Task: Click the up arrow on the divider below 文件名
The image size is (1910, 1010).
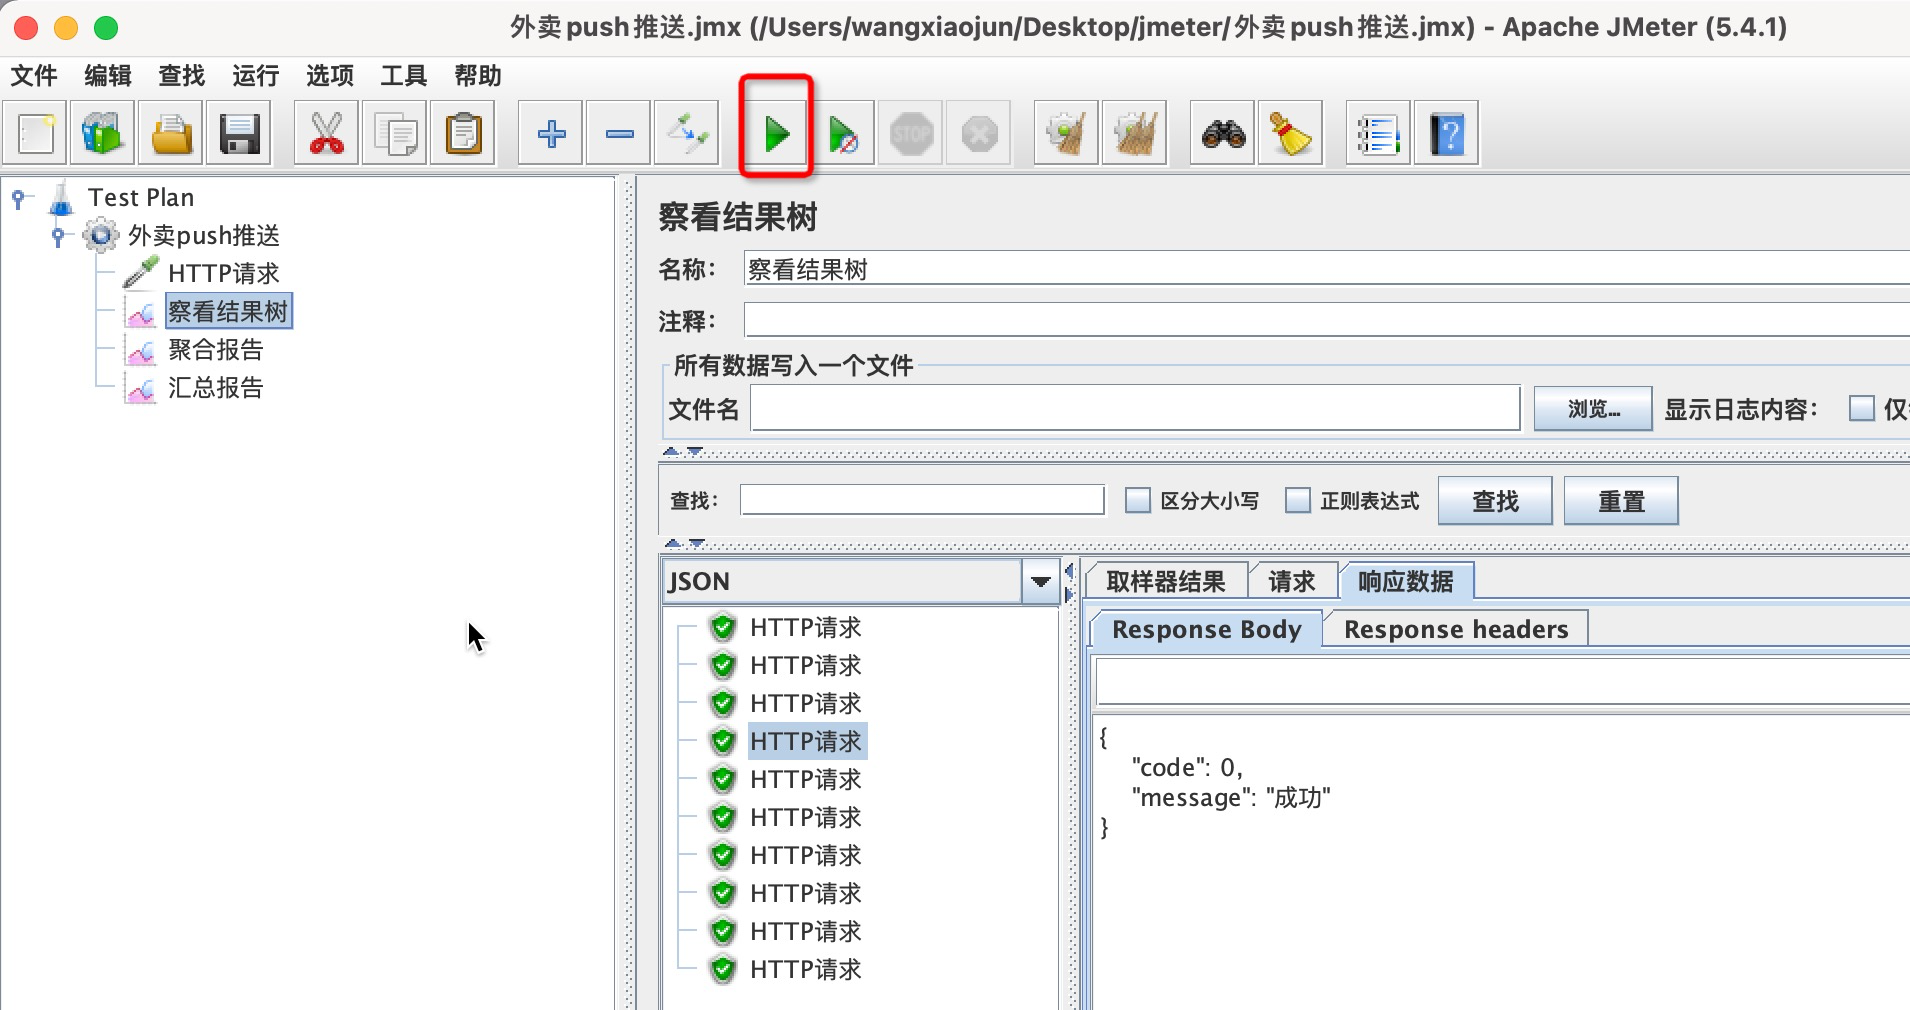Action: (x=672, y=452)
